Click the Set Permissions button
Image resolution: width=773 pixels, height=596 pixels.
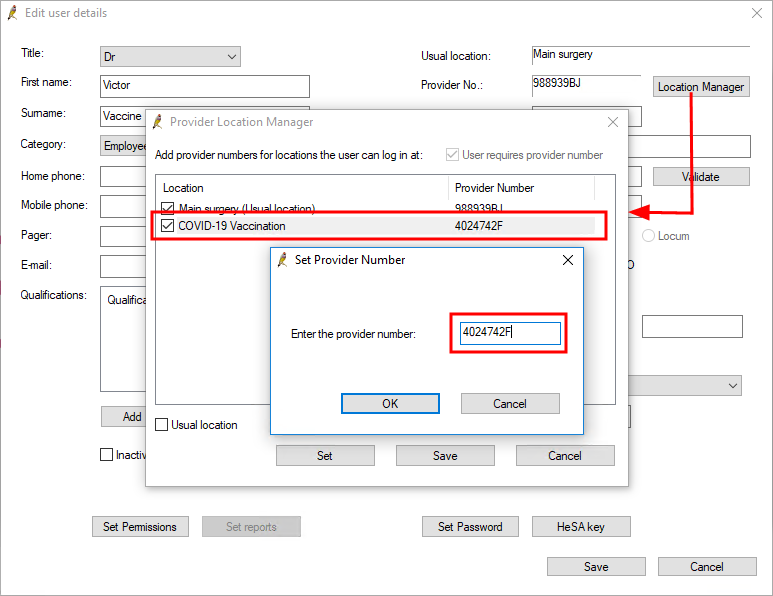(x=140, y=526)
